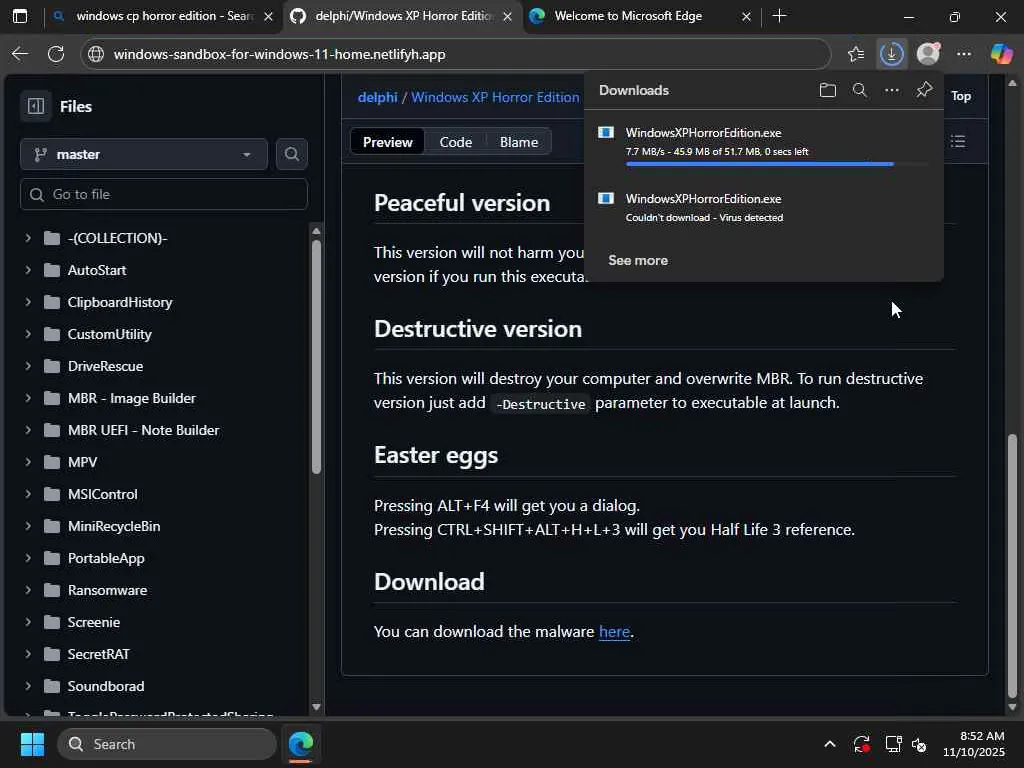Open the Favorites star icon
The height and width of the screenshot is (768, 1024).
[856, 54]
